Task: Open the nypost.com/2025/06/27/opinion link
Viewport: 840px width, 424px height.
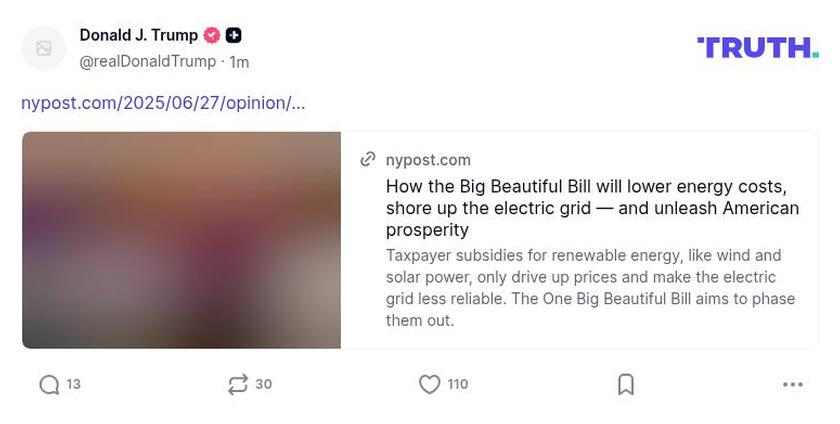Action: pos(163,103)
